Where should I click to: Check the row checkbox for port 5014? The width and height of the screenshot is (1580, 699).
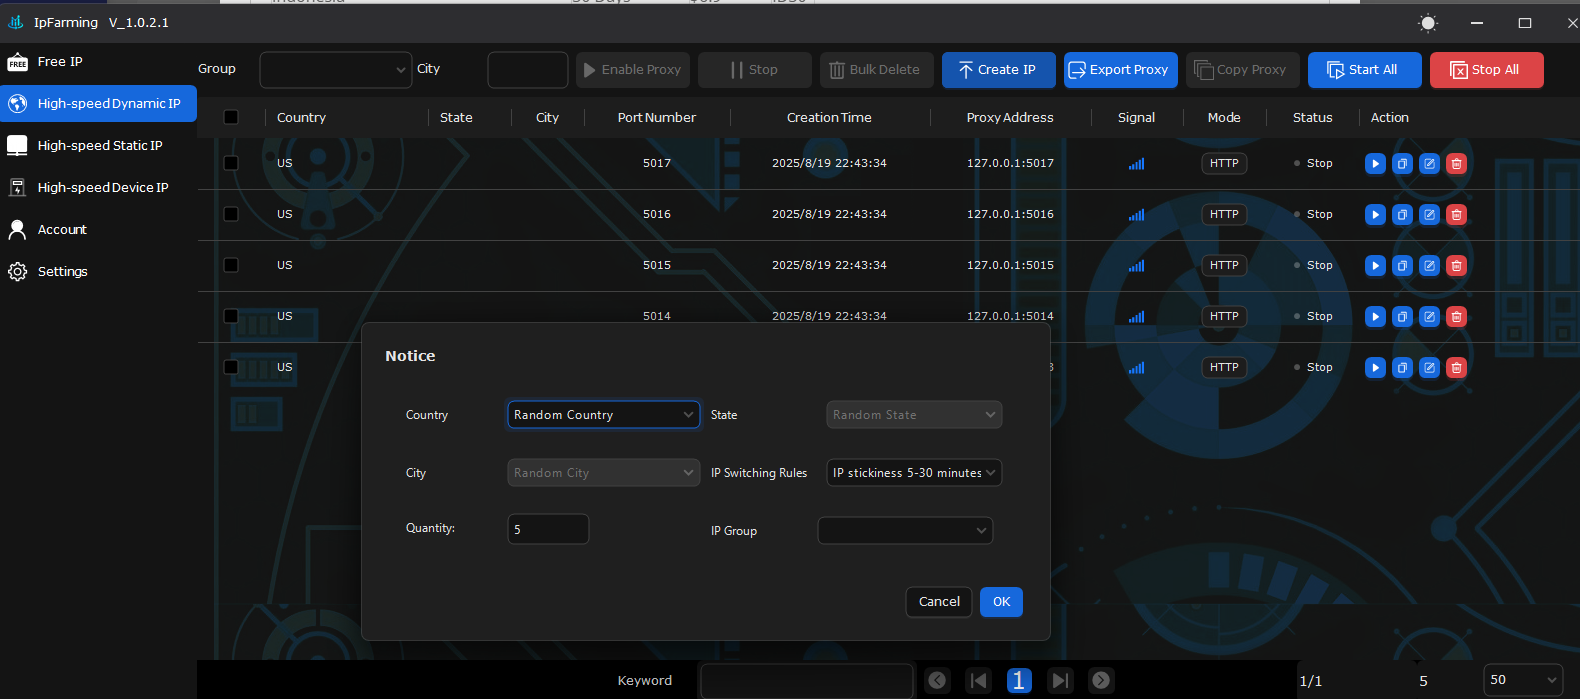(x=231, y=316)
